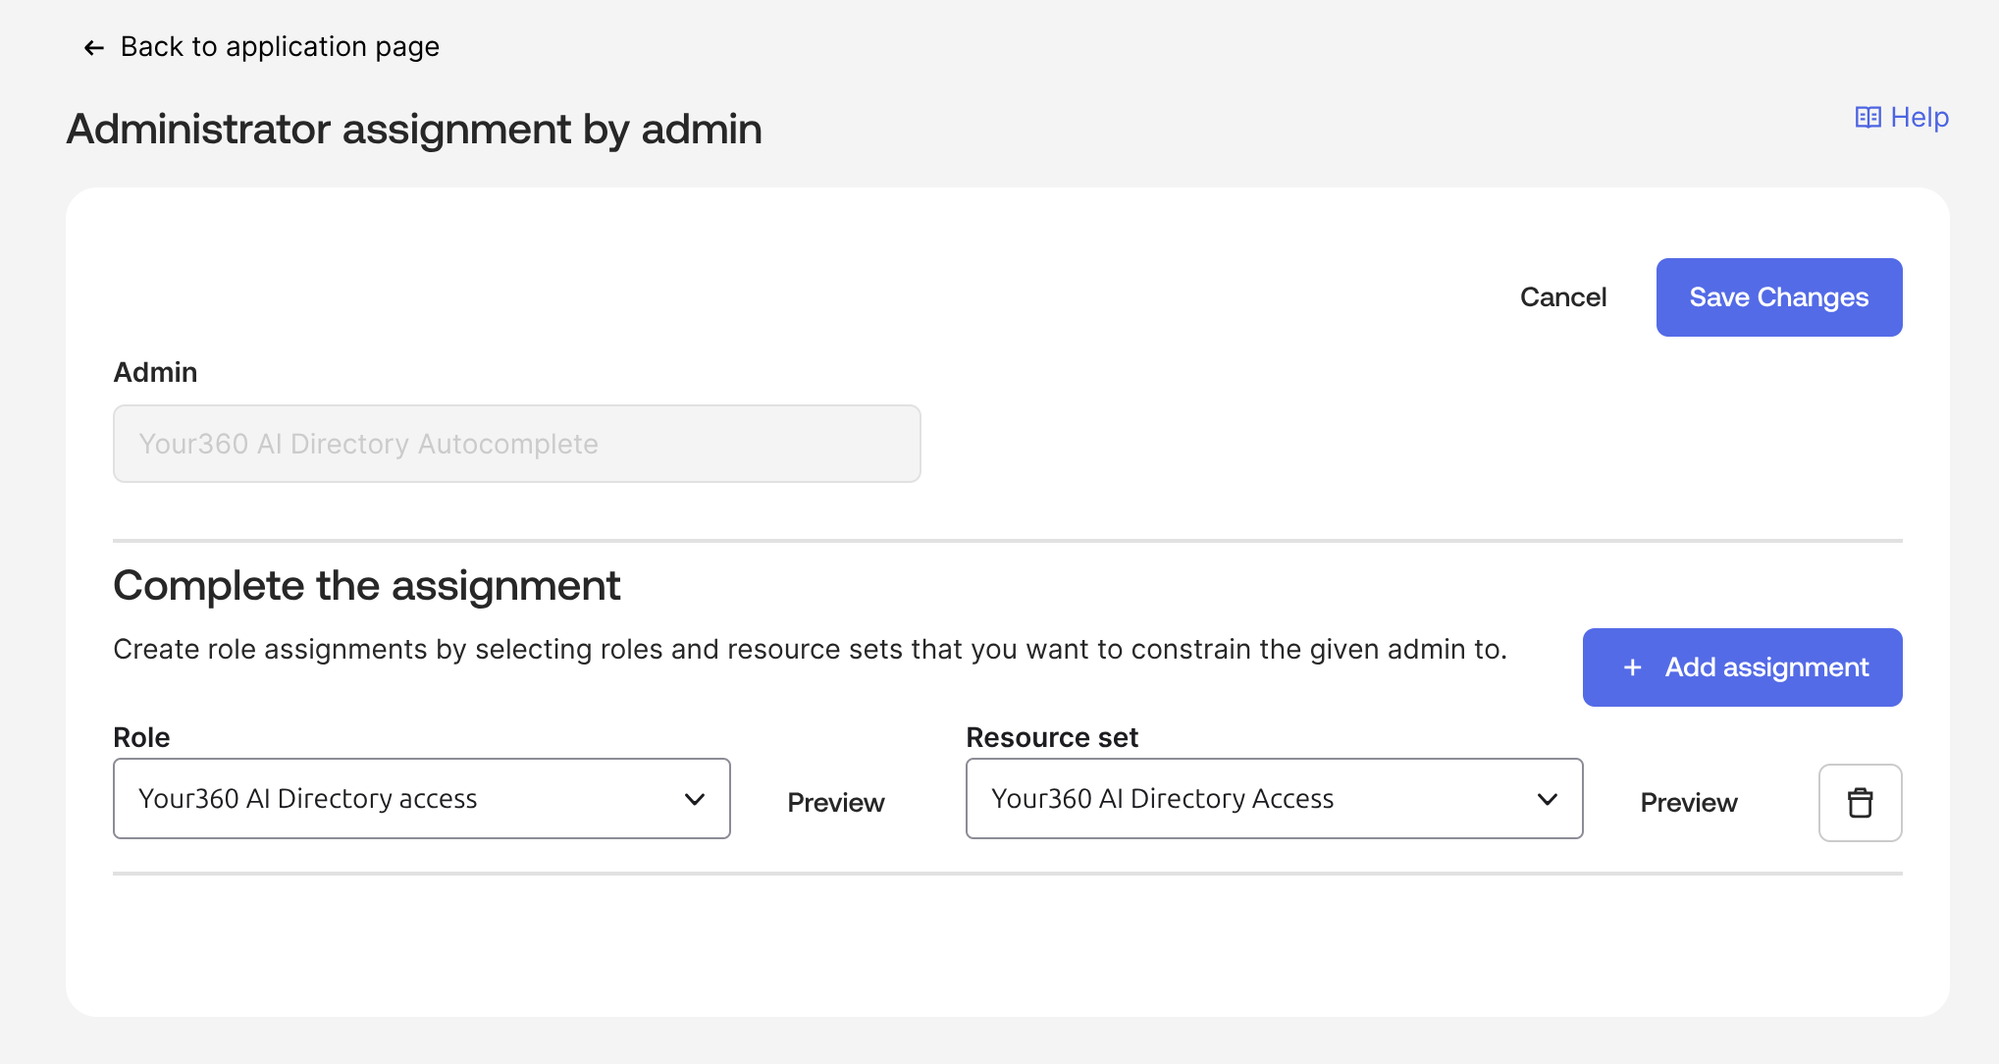The width and height of the screenshot is (1999, 1064).
Task: Click the 'Resource set' field label
Action: 1052,737
